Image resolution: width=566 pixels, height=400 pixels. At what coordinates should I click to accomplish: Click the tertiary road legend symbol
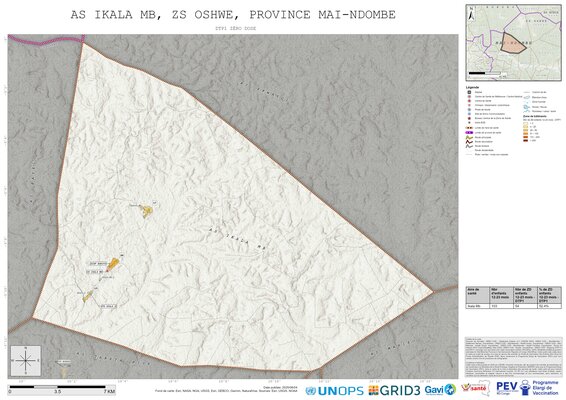click(x=469, y=146)
